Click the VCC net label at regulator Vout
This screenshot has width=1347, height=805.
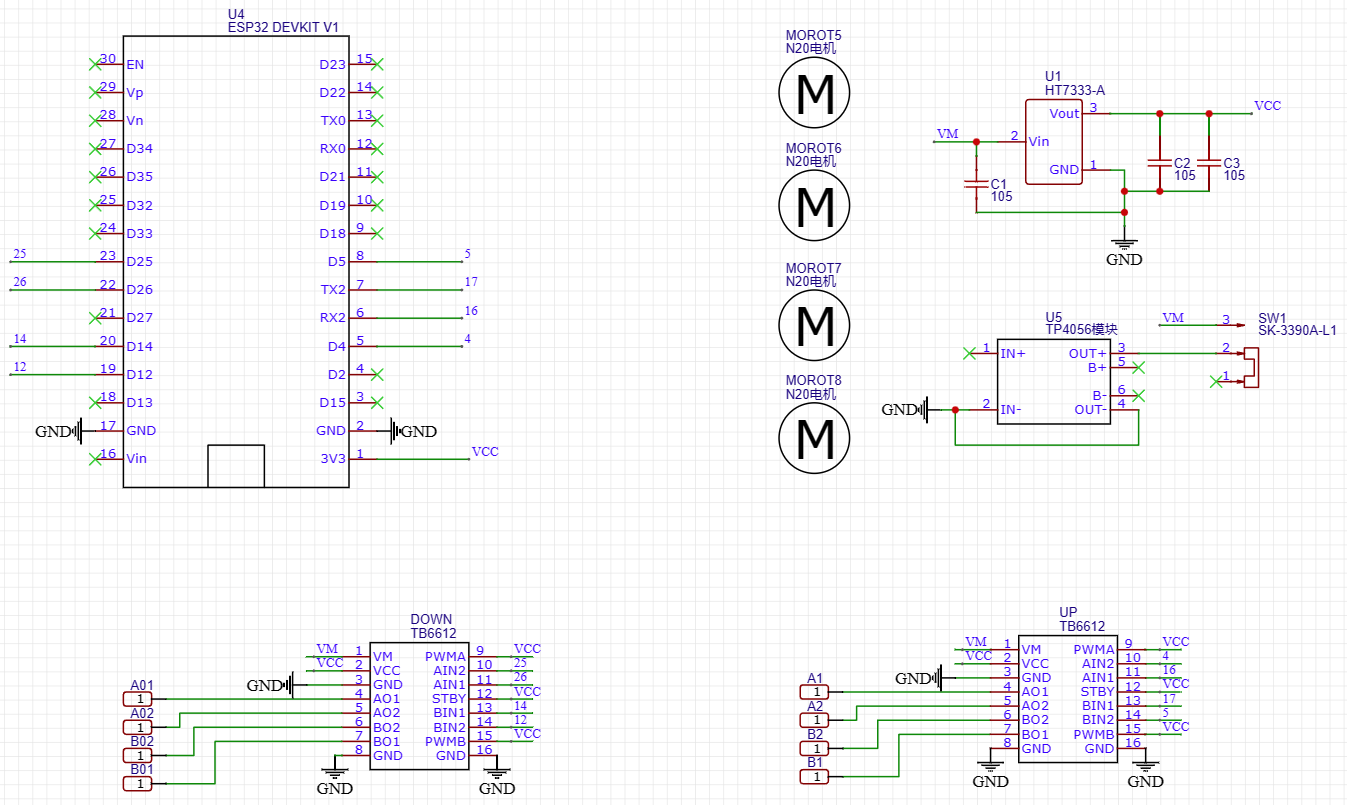point(1268,106)
